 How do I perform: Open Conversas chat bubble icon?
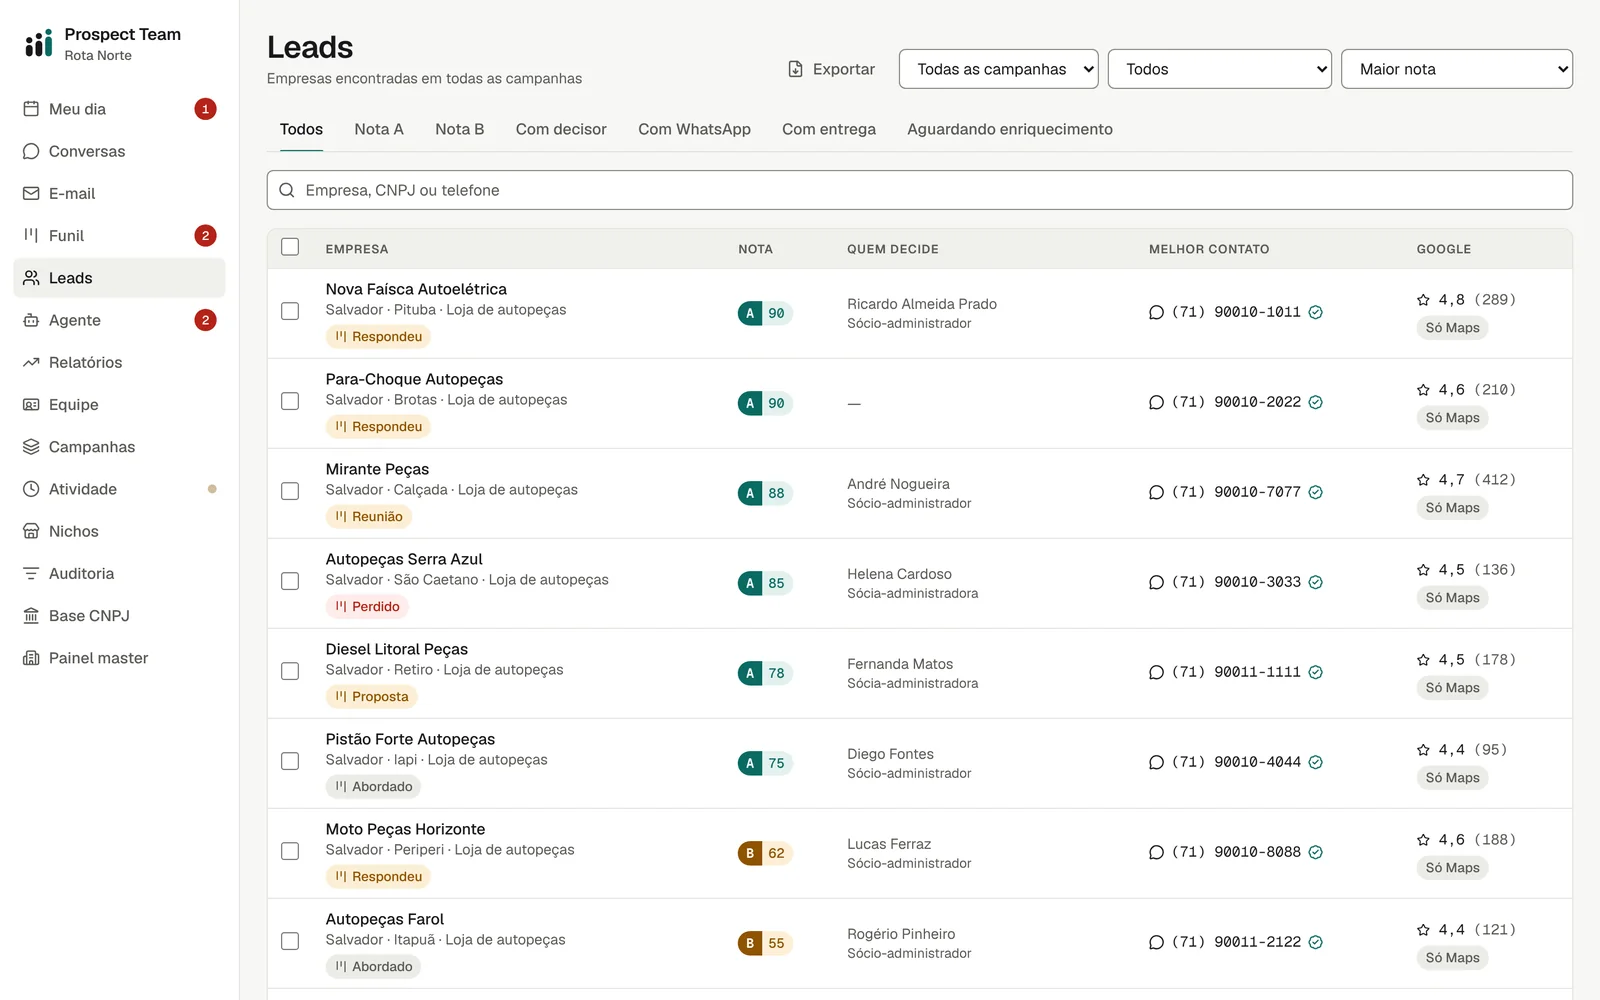[31, 151]
